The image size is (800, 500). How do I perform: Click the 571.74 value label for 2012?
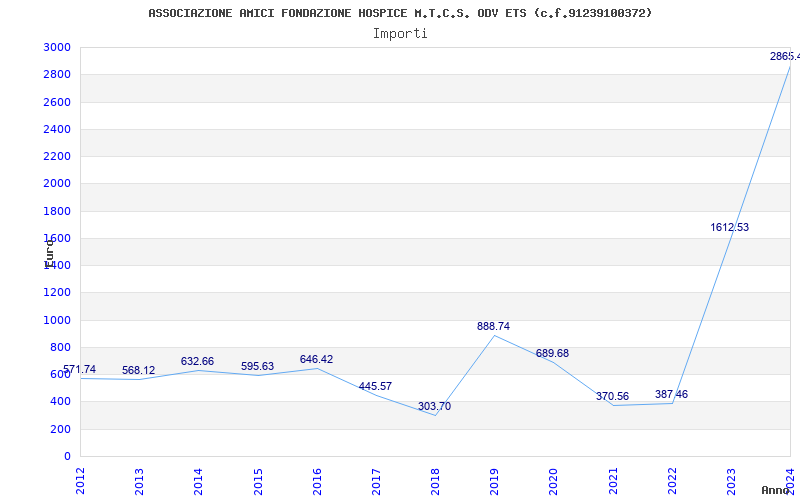tap(80, 370)
